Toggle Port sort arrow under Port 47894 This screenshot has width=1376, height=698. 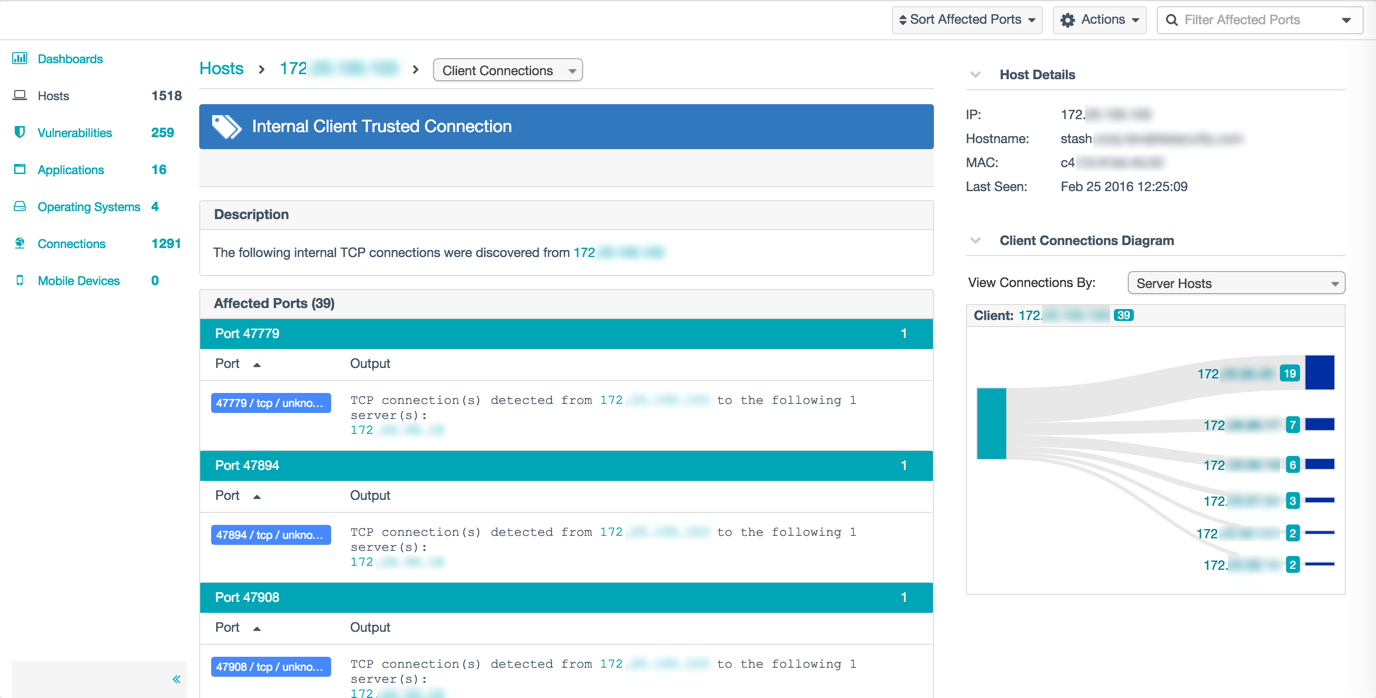pos(257,497)
